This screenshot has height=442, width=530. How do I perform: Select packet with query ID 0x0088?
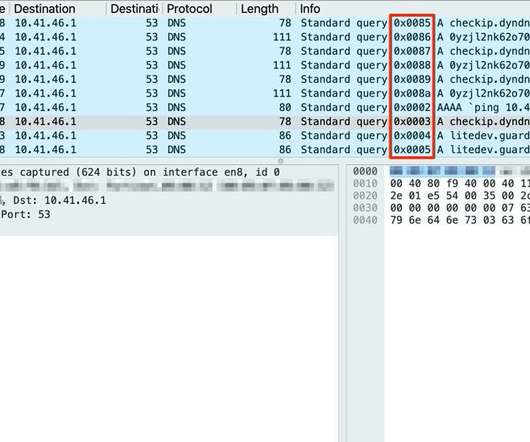click(265, 65)
